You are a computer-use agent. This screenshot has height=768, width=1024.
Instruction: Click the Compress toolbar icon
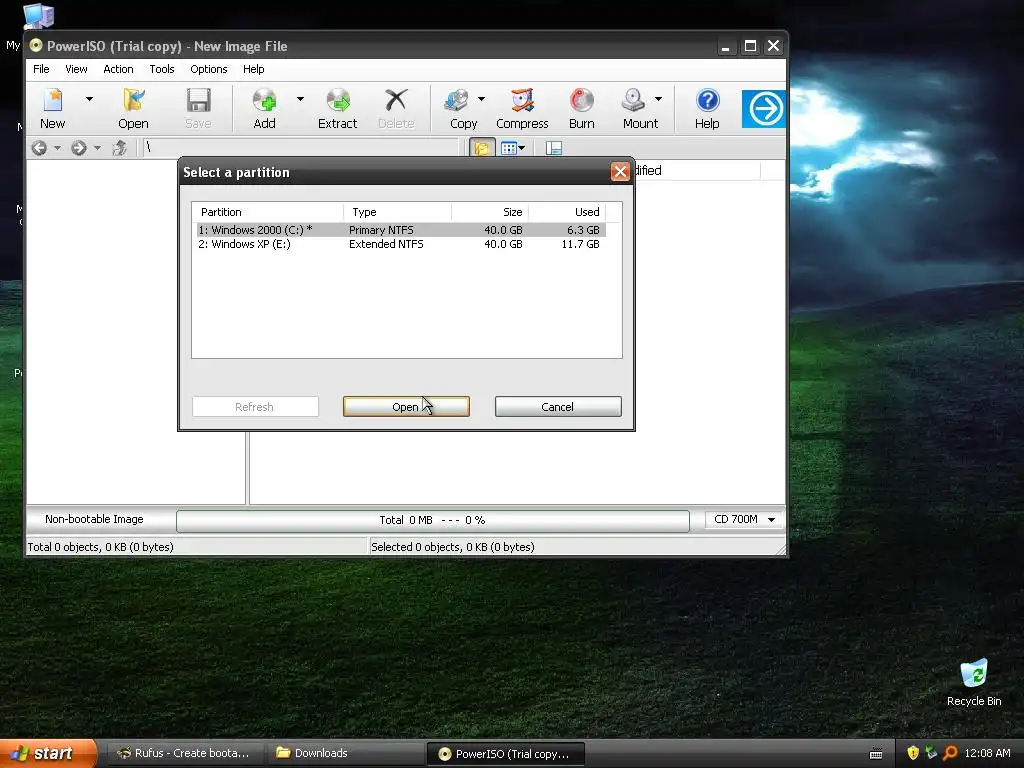click(x=522, y=108)
